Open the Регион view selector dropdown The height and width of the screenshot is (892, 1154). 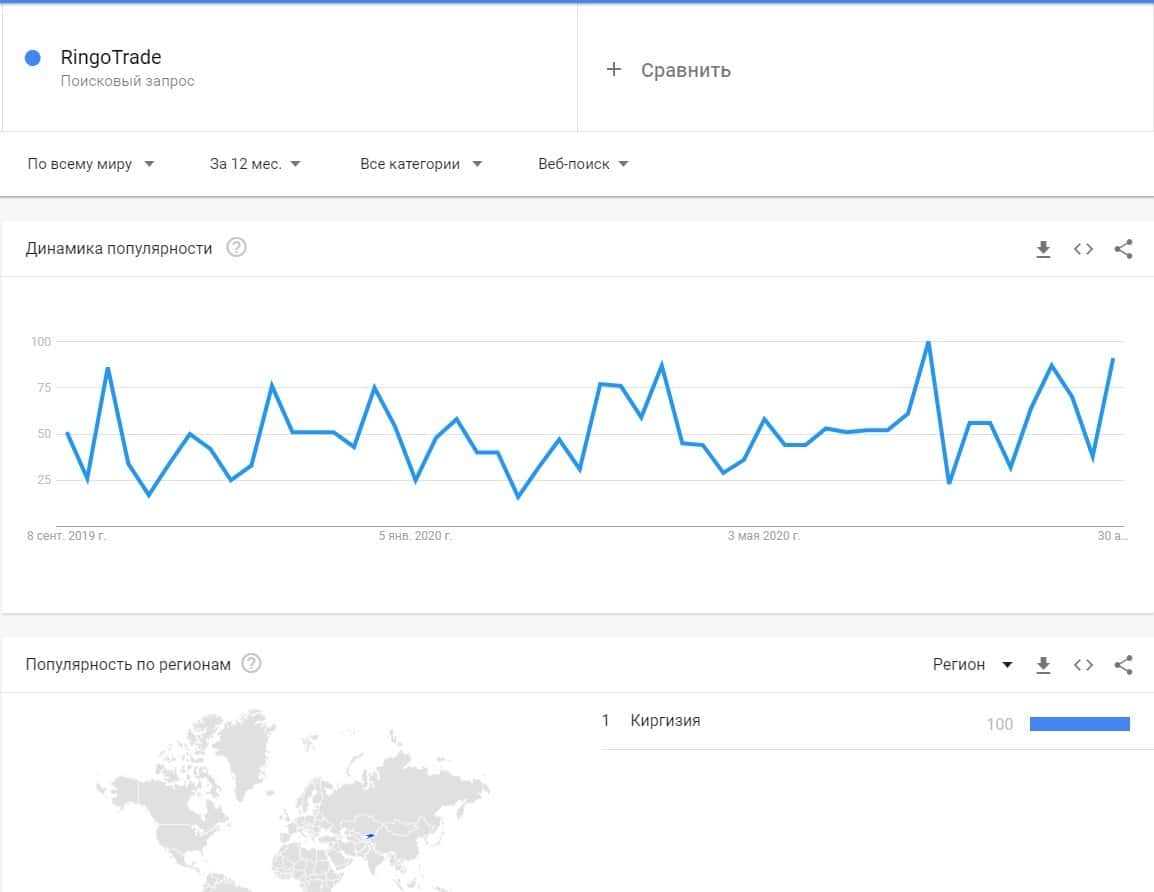pos(972,665)
